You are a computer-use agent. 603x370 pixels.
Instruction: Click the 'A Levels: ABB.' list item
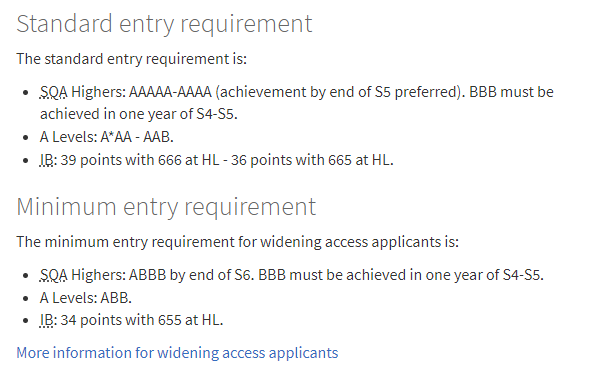coord(86,298)
